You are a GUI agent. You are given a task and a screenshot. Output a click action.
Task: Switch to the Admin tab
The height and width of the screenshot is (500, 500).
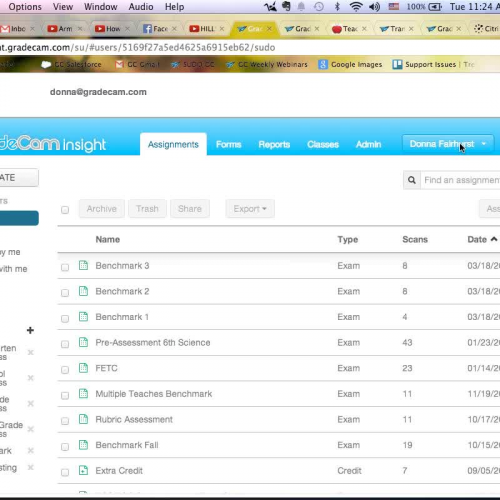pos(368,144)
